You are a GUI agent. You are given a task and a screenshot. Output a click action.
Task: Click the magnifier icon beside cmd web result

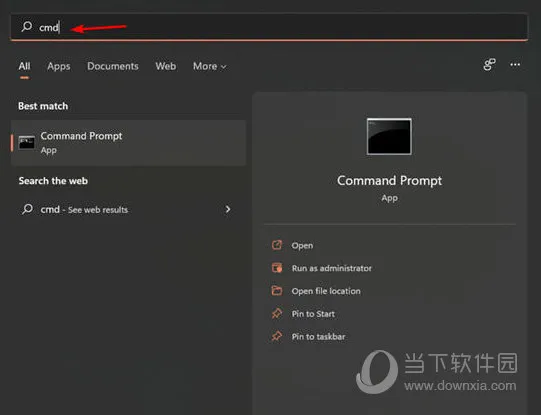tap(27, 209)
